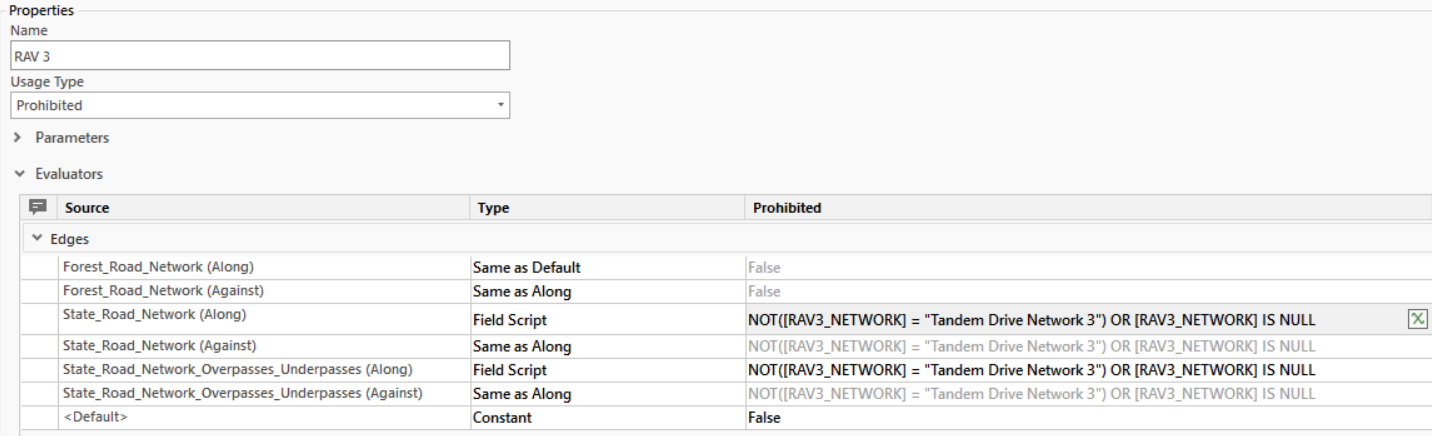Click the Source column header

[88, 208]
